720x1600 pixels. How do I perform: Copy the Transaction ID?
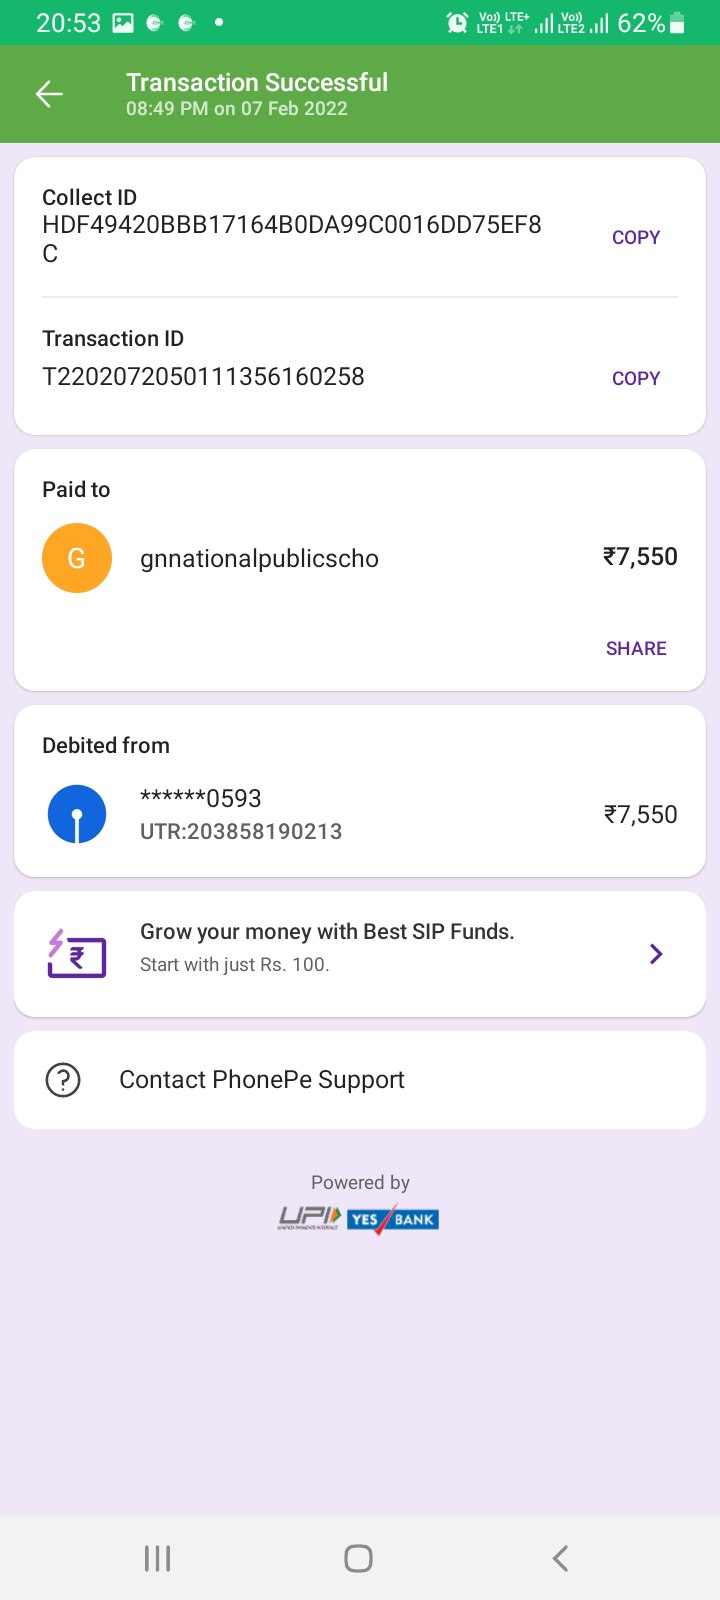tap(636, 379)
